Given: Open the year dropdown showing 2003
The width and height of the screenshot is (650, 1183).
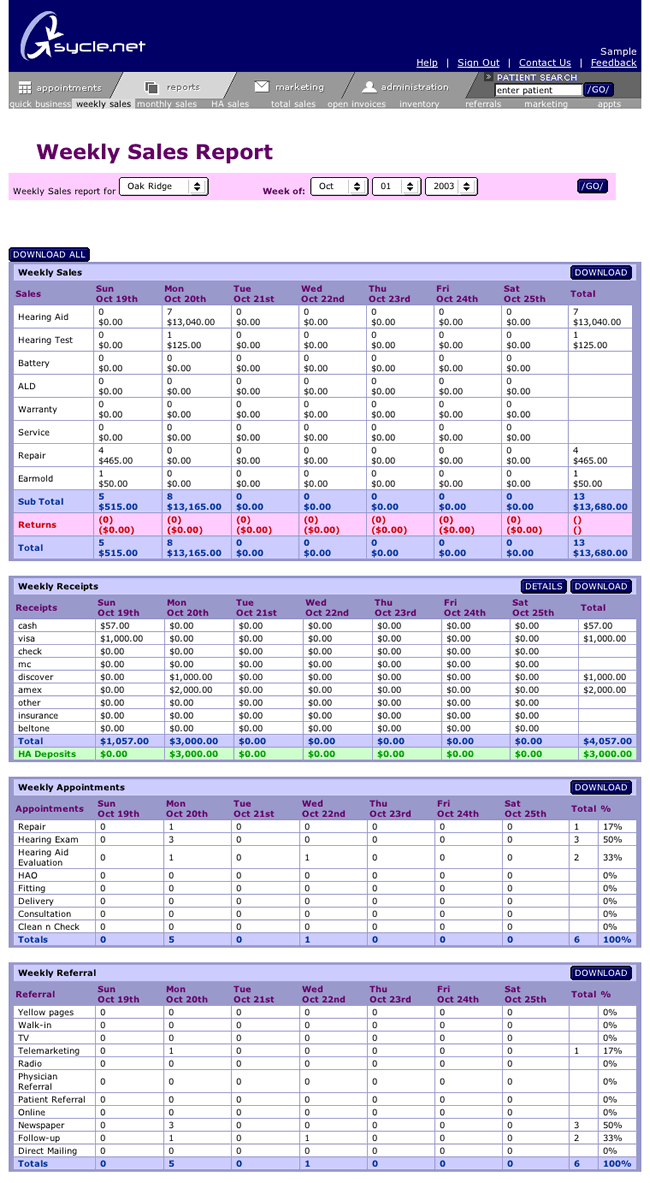Looking at the screenshot, I should tap(451, 186).
